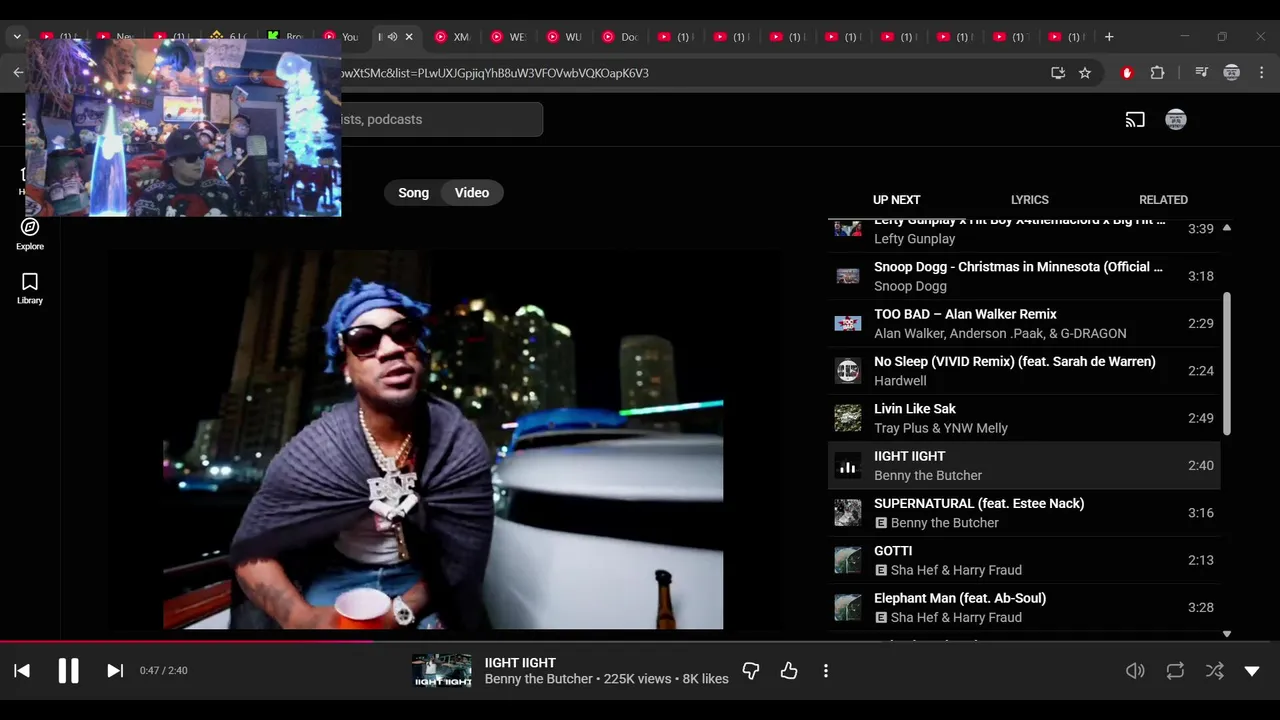The image size is (1280, 720).
Task: Bookmark this page with the star
Action: 1085,73
